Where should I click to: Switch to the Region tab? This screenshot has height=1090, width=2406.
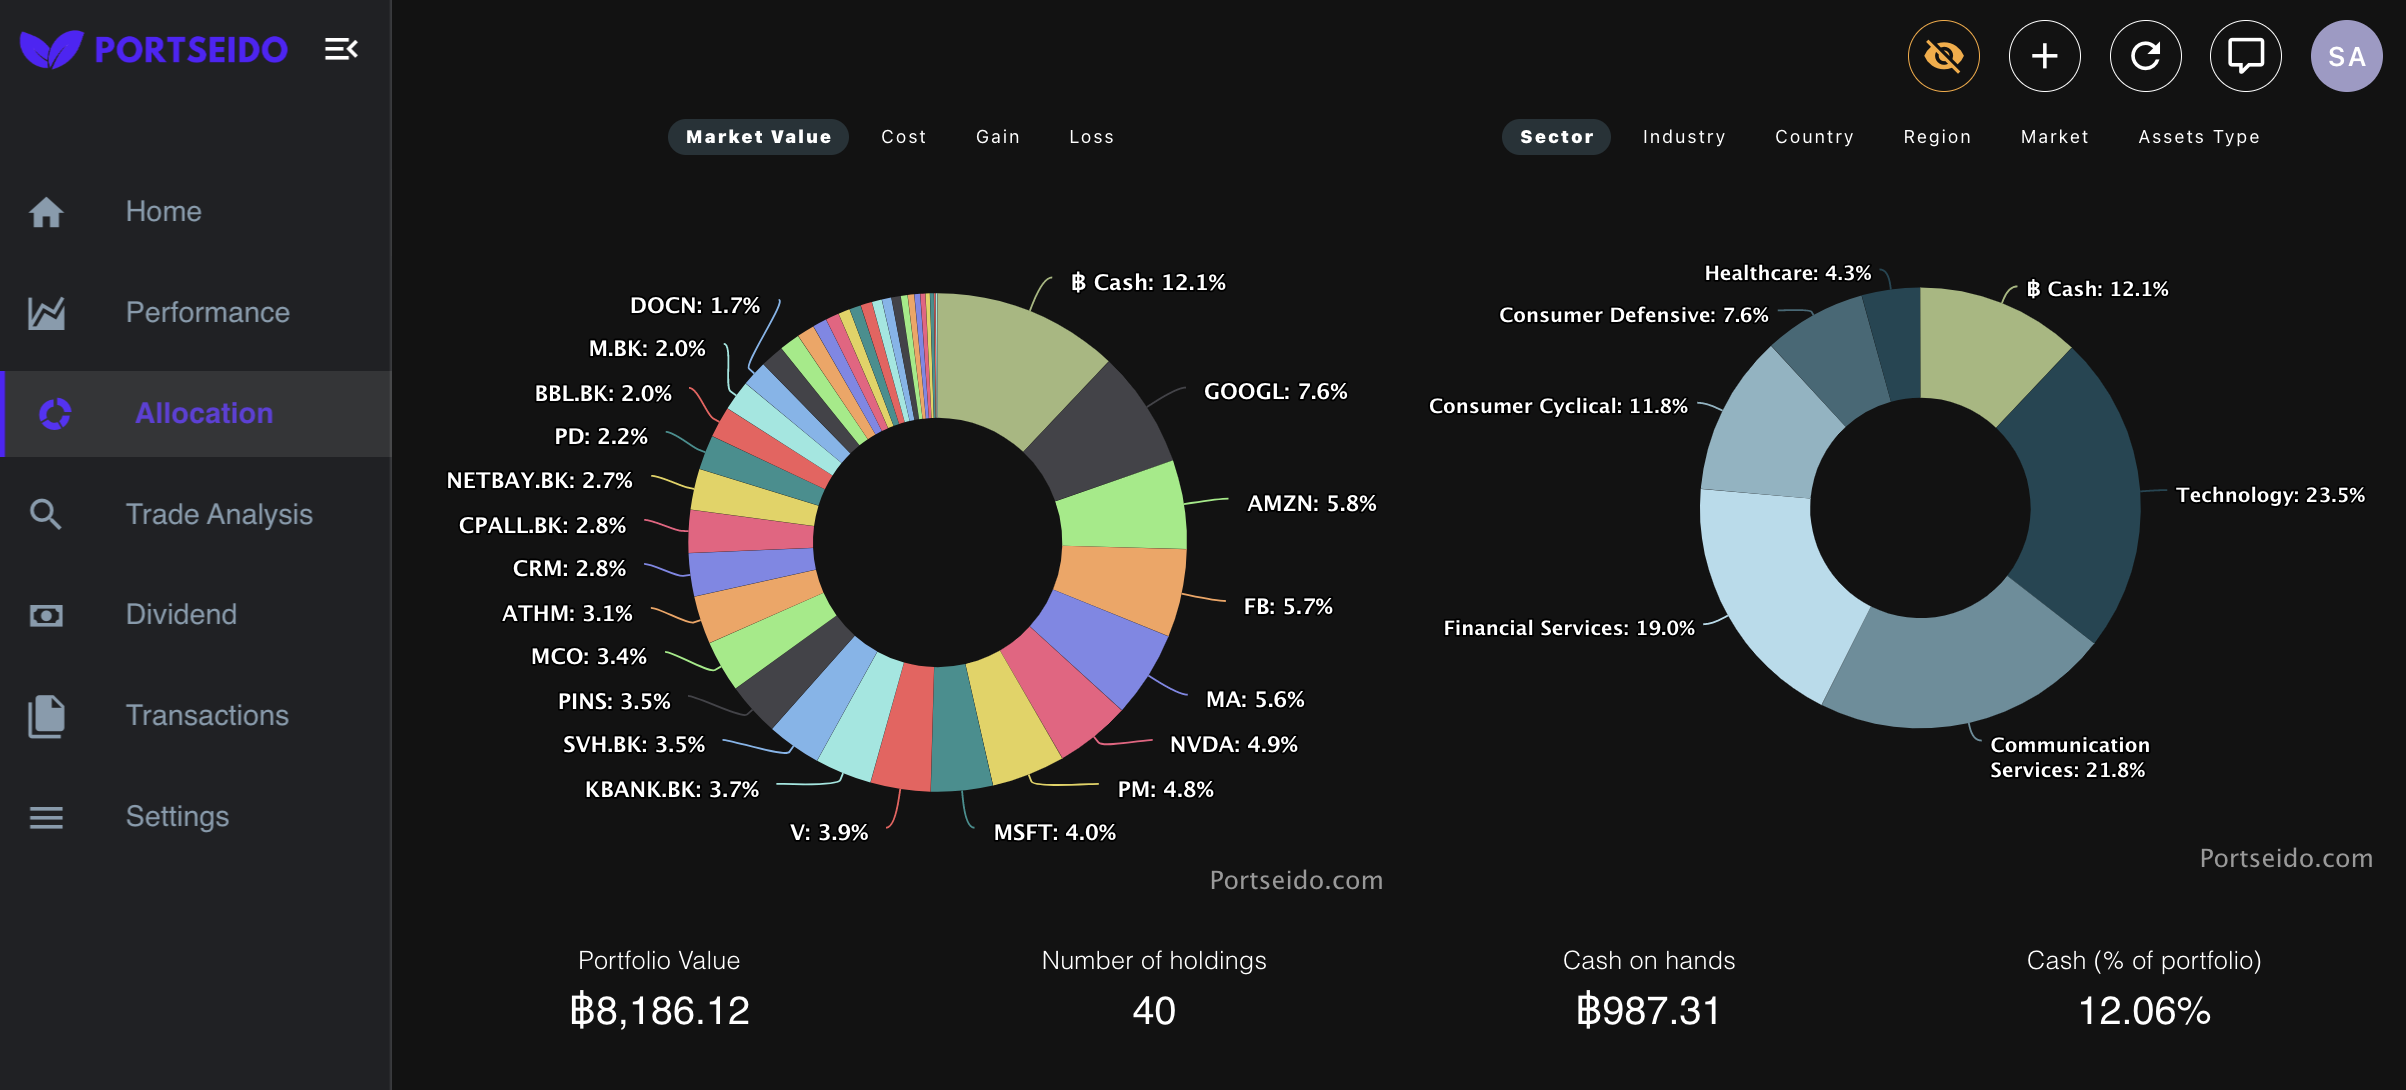pos(1937,137)
